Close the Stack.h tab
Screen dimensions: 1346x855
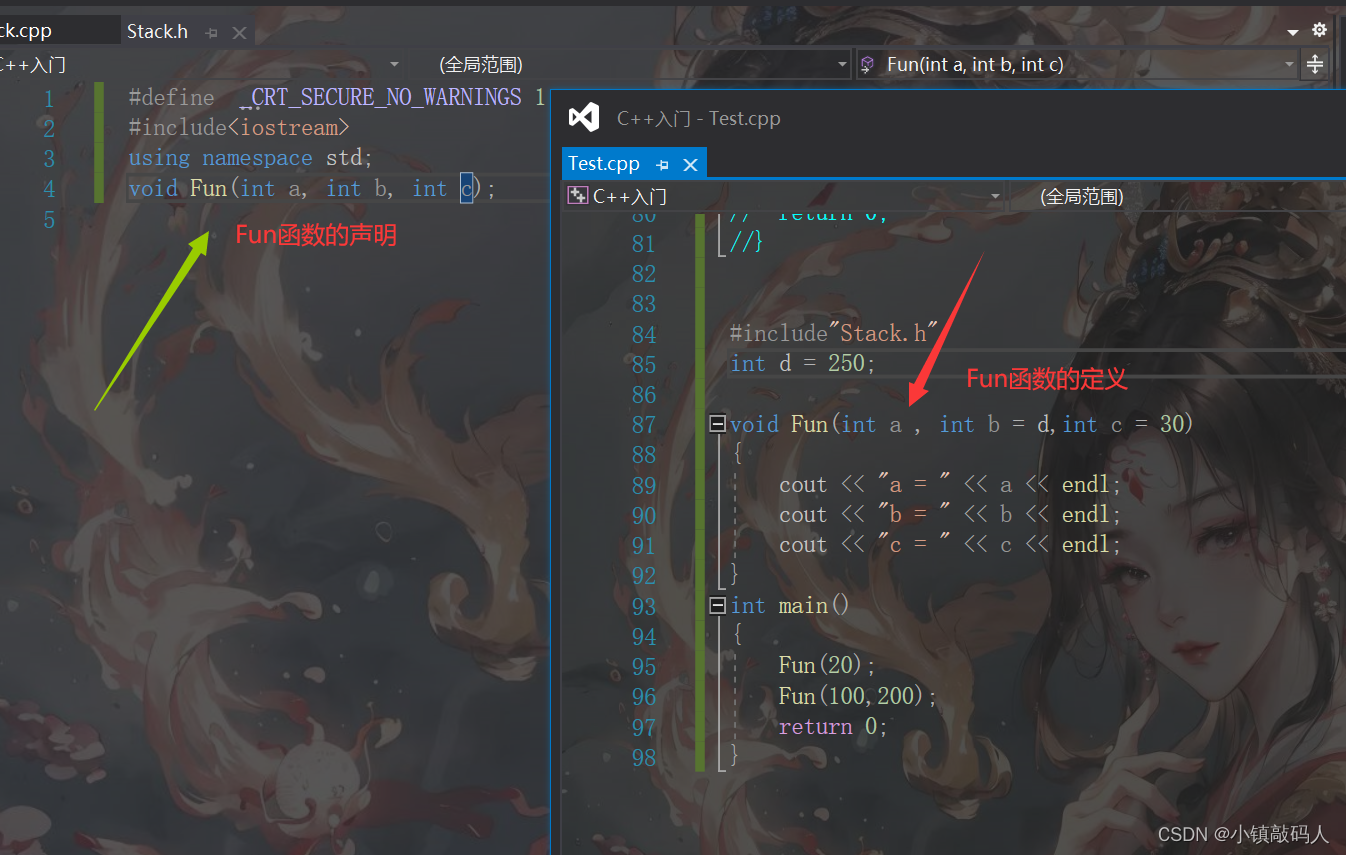point(239,32)
